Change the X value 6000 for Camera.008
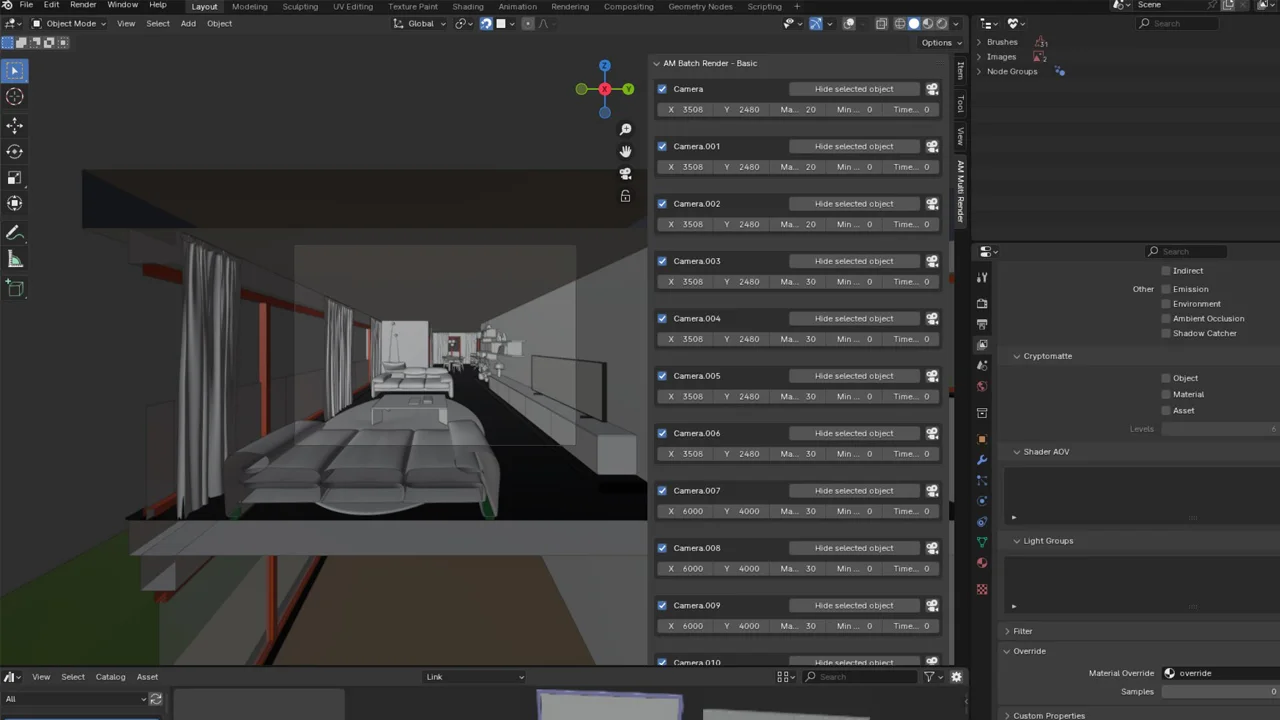1280x720 pixels. point(692,568)
